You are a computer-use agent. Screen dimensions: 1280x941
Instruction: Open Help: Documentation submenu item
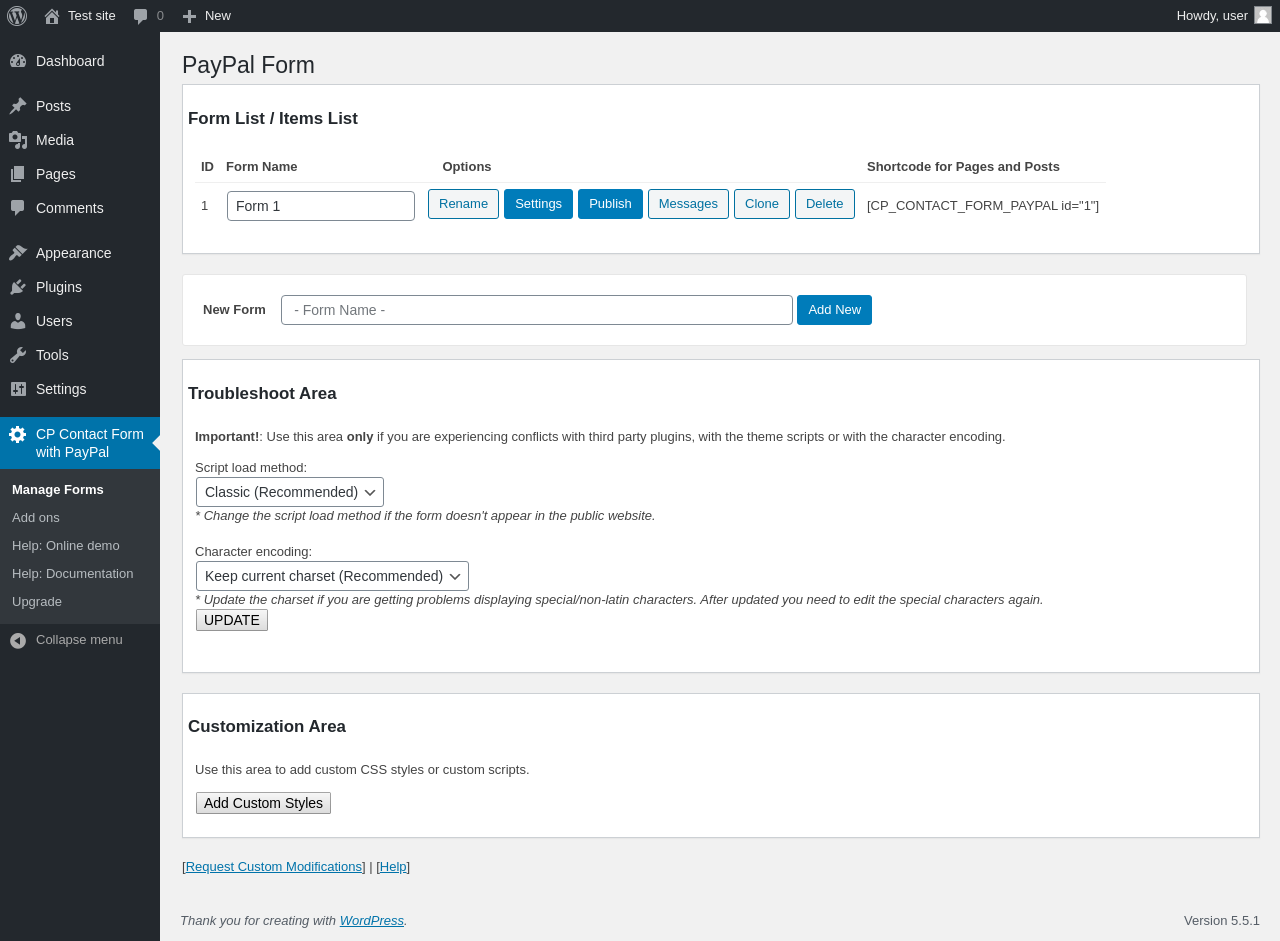coord(73,574)
